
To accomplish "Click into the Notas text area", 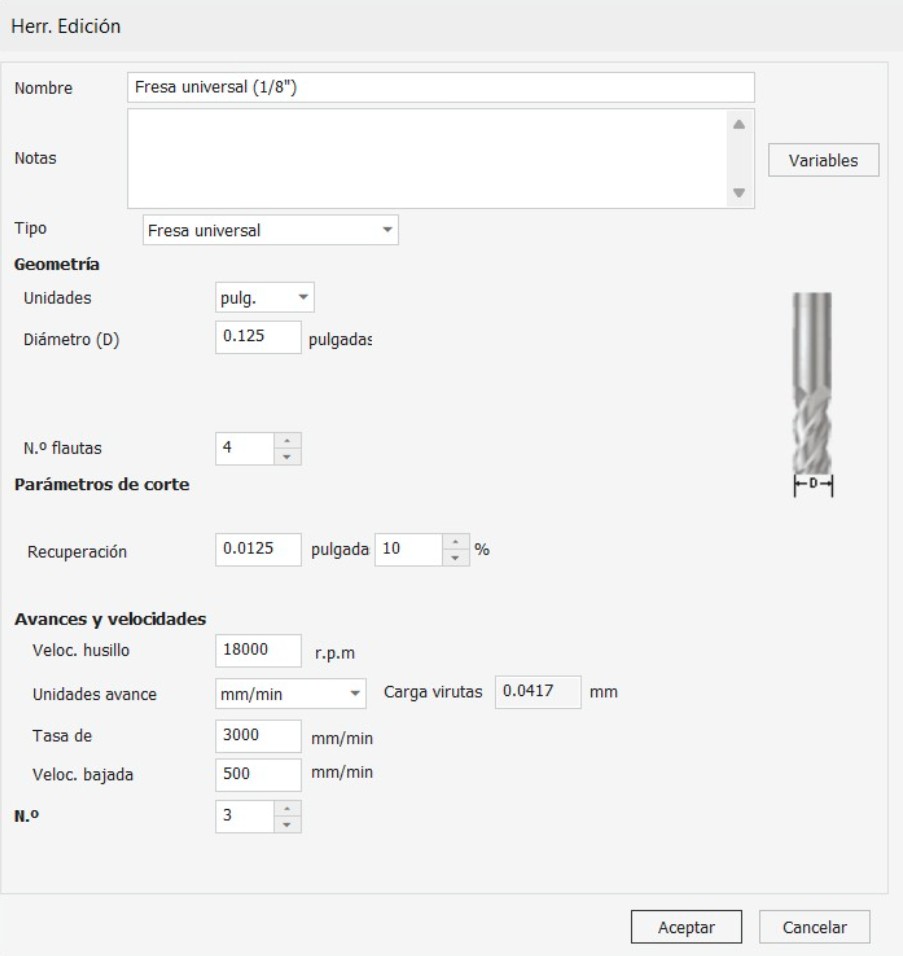I will tap(427, 159).
